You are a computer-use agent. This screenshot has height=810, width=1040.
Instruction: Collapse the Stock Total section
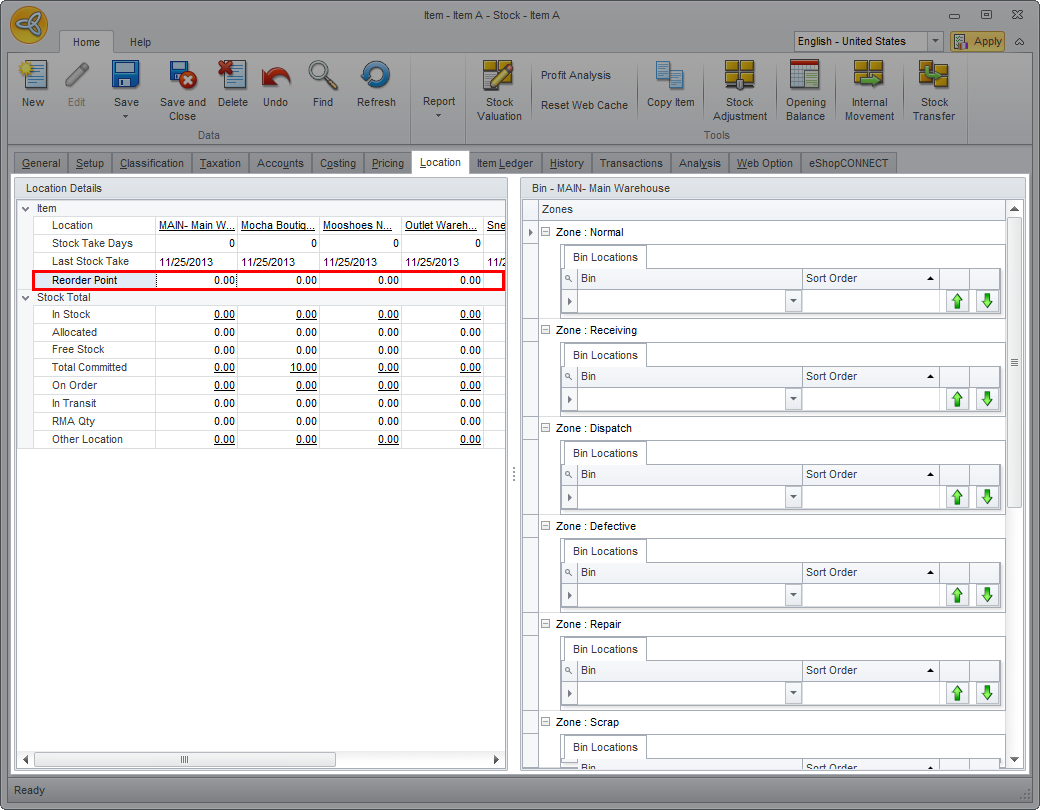click(26, 297)
